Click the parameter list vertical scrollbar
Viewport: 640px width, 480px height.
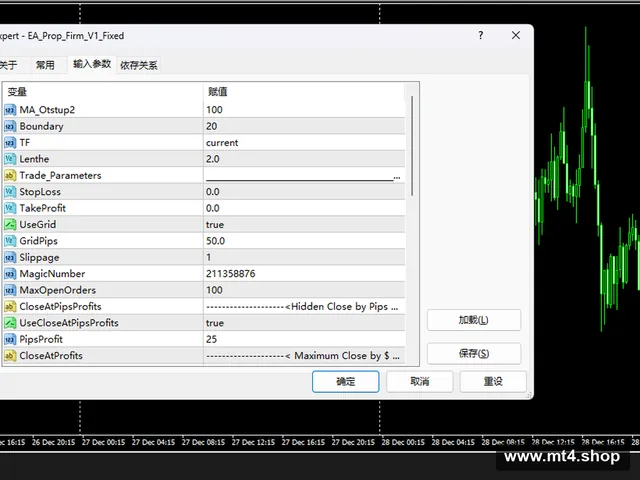click(x=412, y=146)
